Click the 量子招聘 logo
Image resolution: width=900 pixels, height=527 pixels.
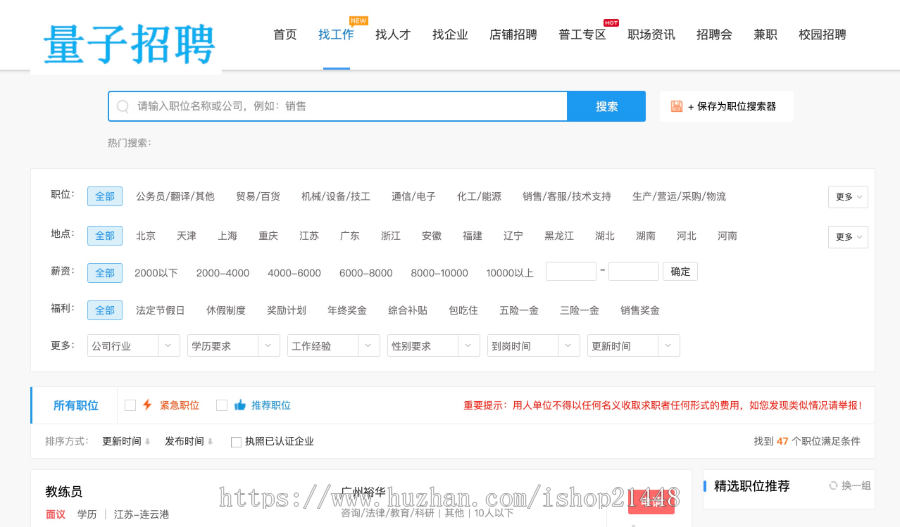click(x=129, y=44)
